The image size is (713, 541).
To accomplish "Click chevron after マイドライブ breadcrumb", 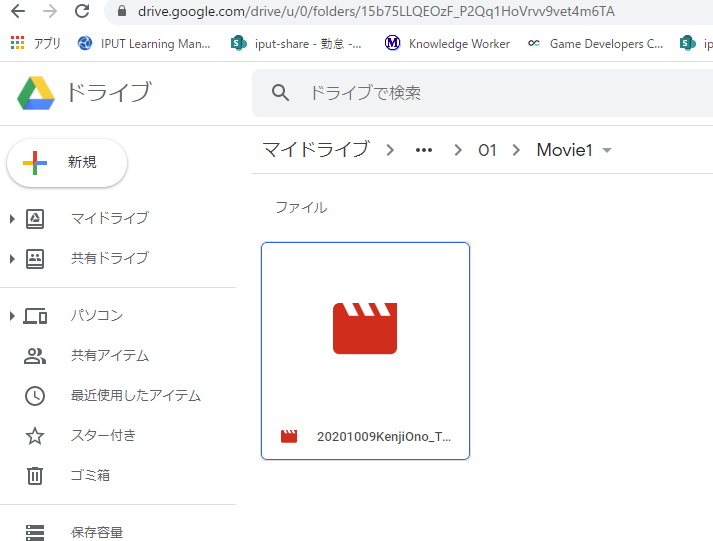I will point(390,150).
